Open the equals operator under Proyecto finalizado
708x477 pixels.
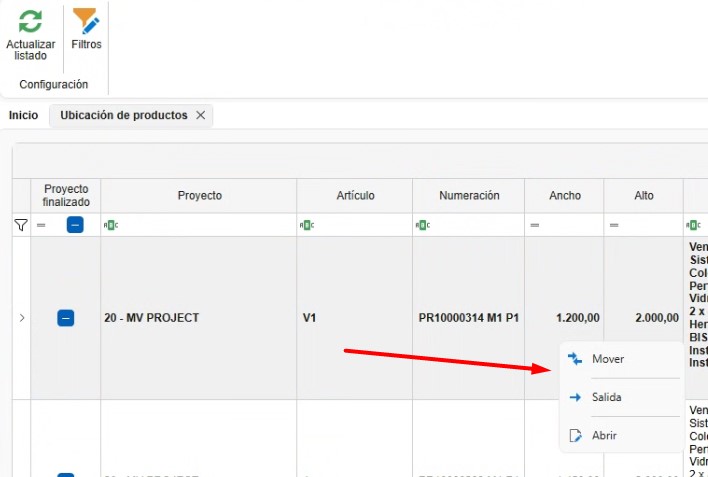coord(41,225)
